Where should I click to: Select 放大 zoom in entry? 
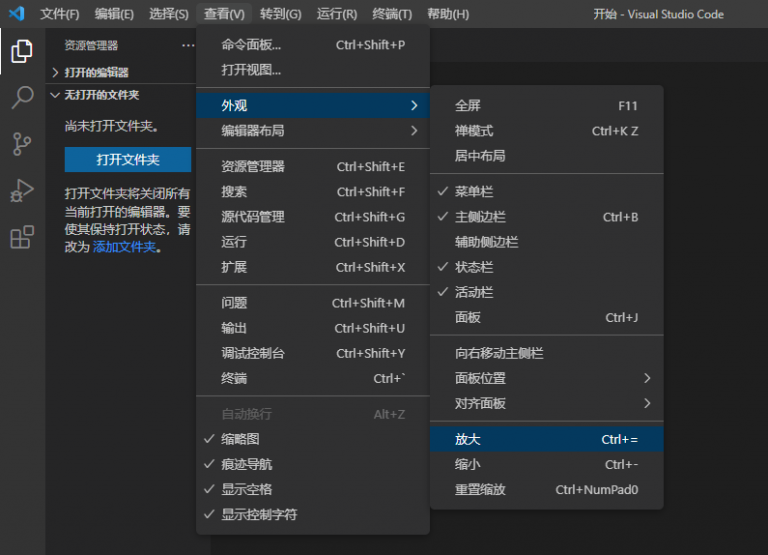tap(547, 439)
